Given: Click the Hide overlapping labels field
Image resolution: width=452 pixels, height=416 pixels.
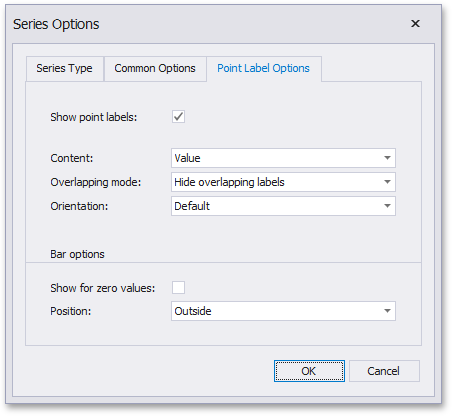Looking at the screenshot, I should (283, 182).
